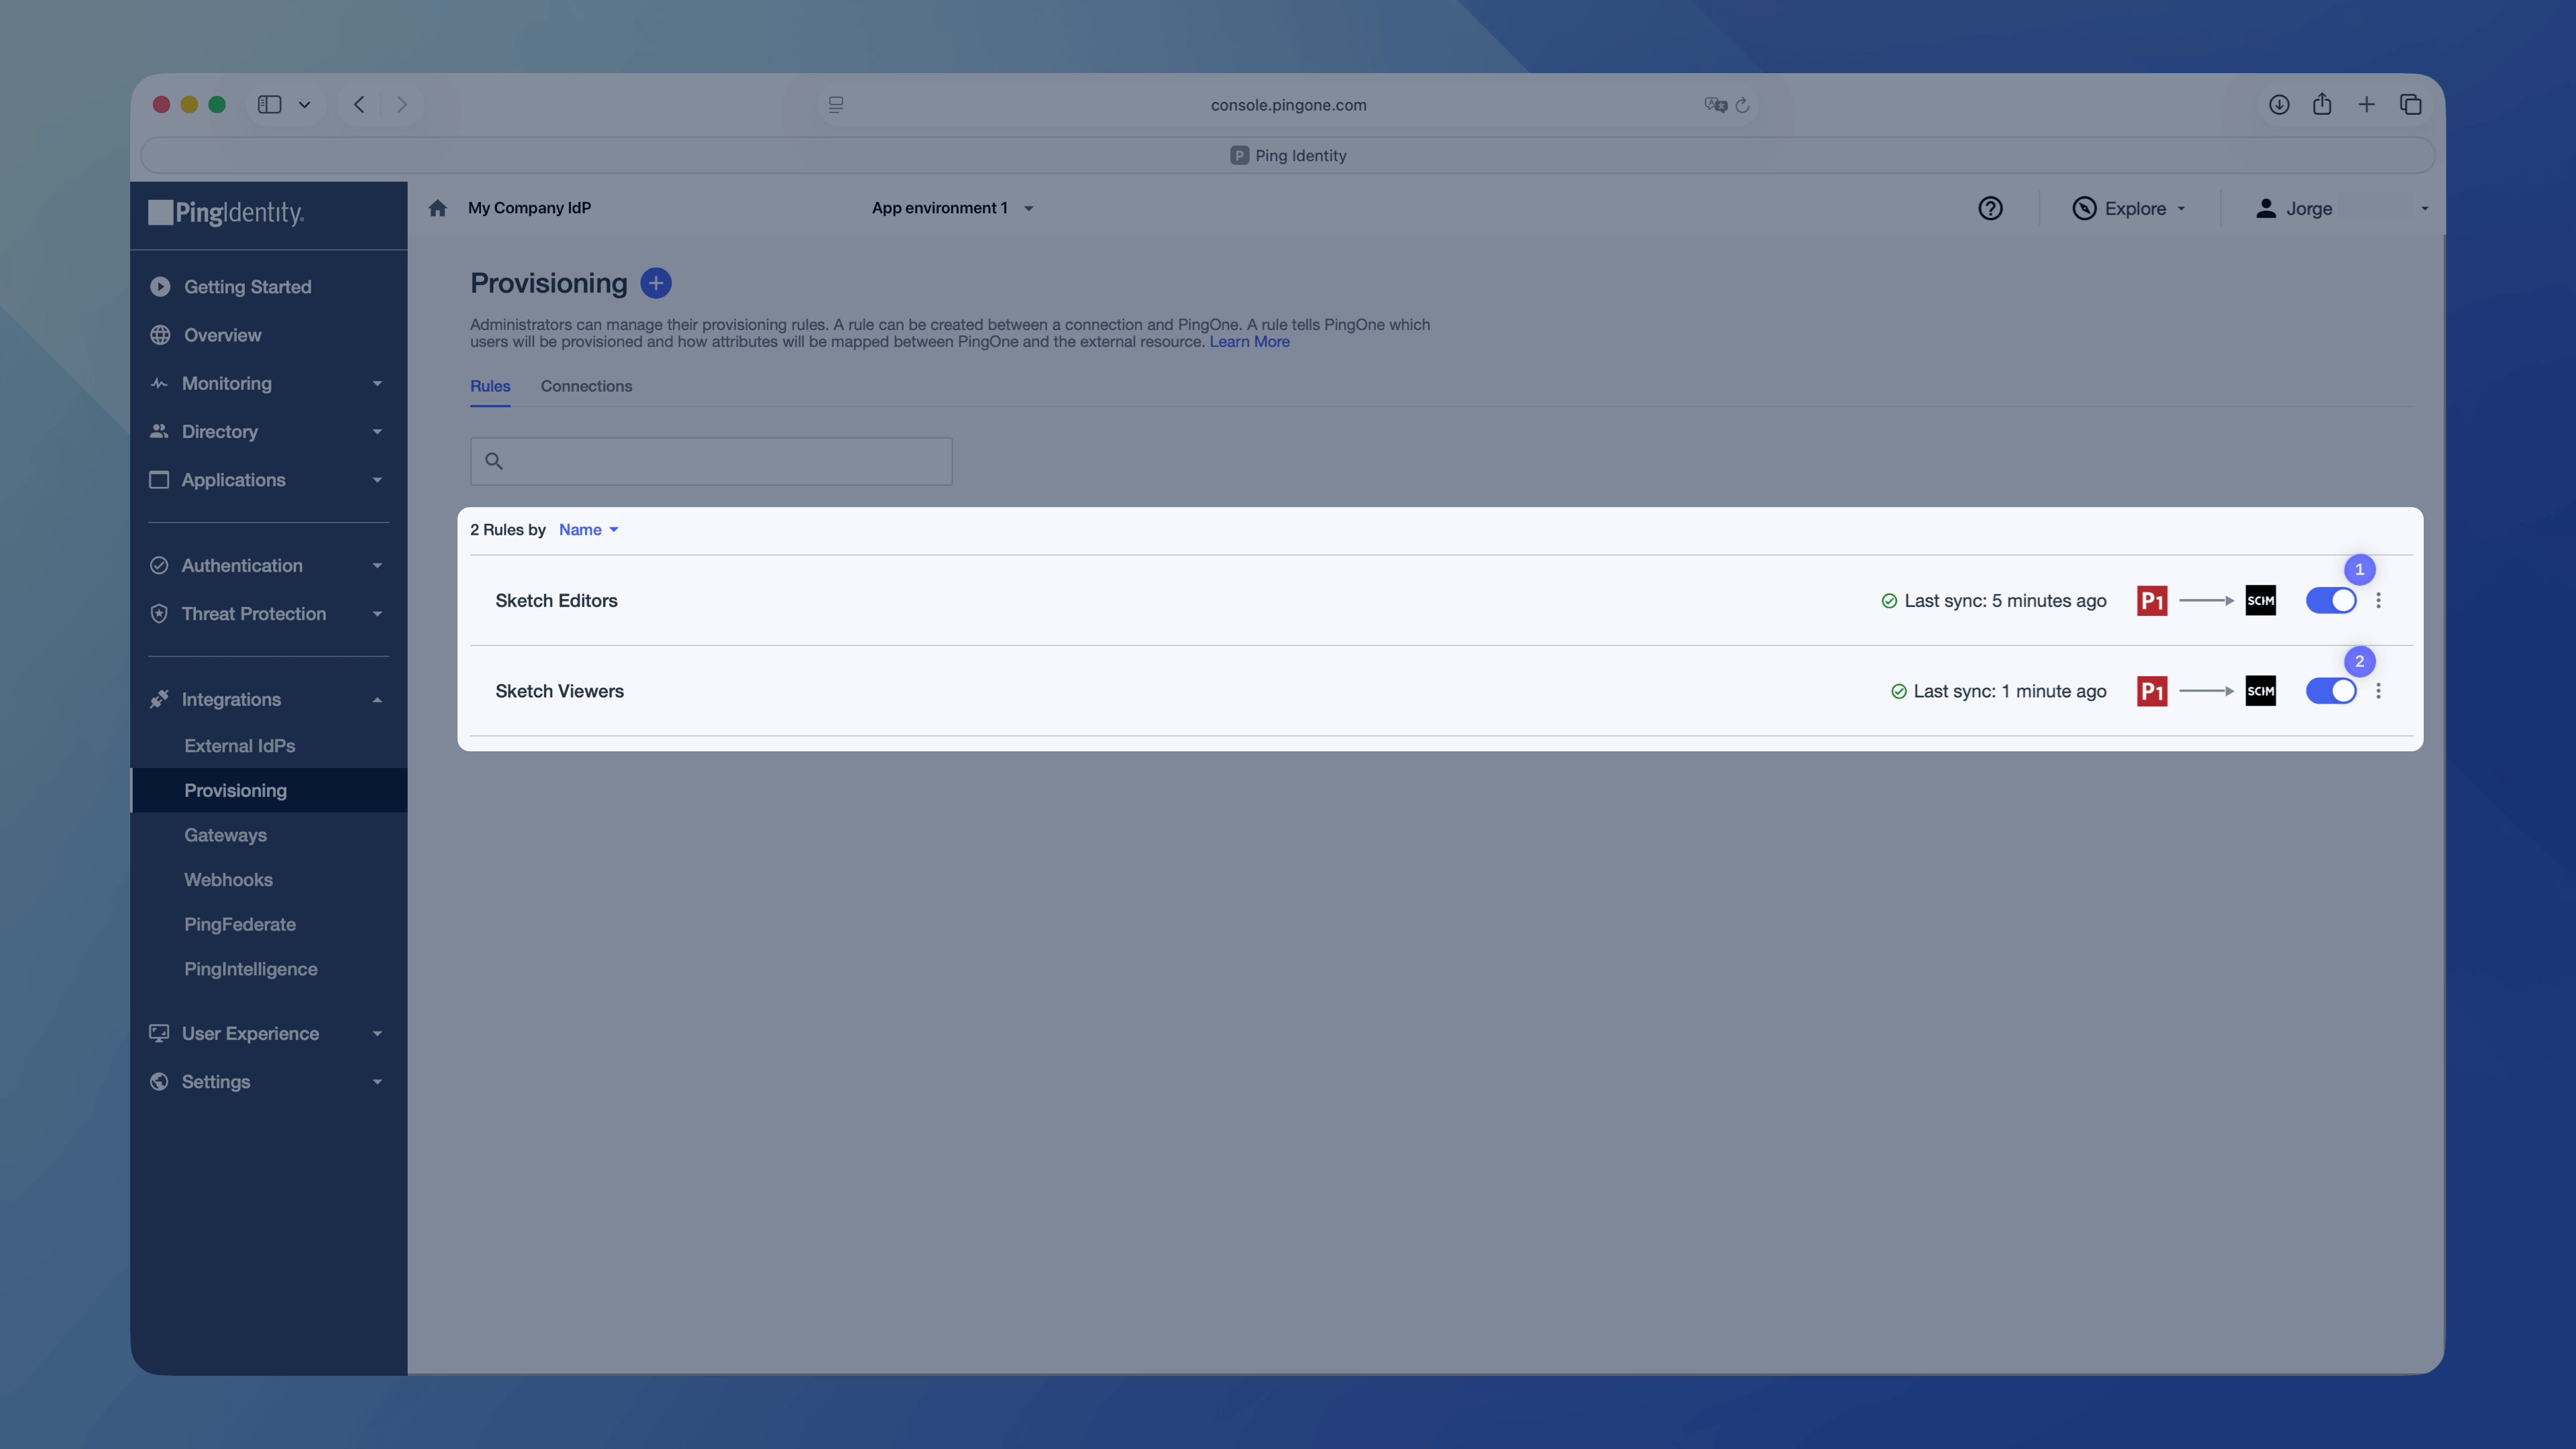The height and width of the screenshot is (1449, 2576).
Task: Expand the Applications sidebar section
Action: pos(269,480)
